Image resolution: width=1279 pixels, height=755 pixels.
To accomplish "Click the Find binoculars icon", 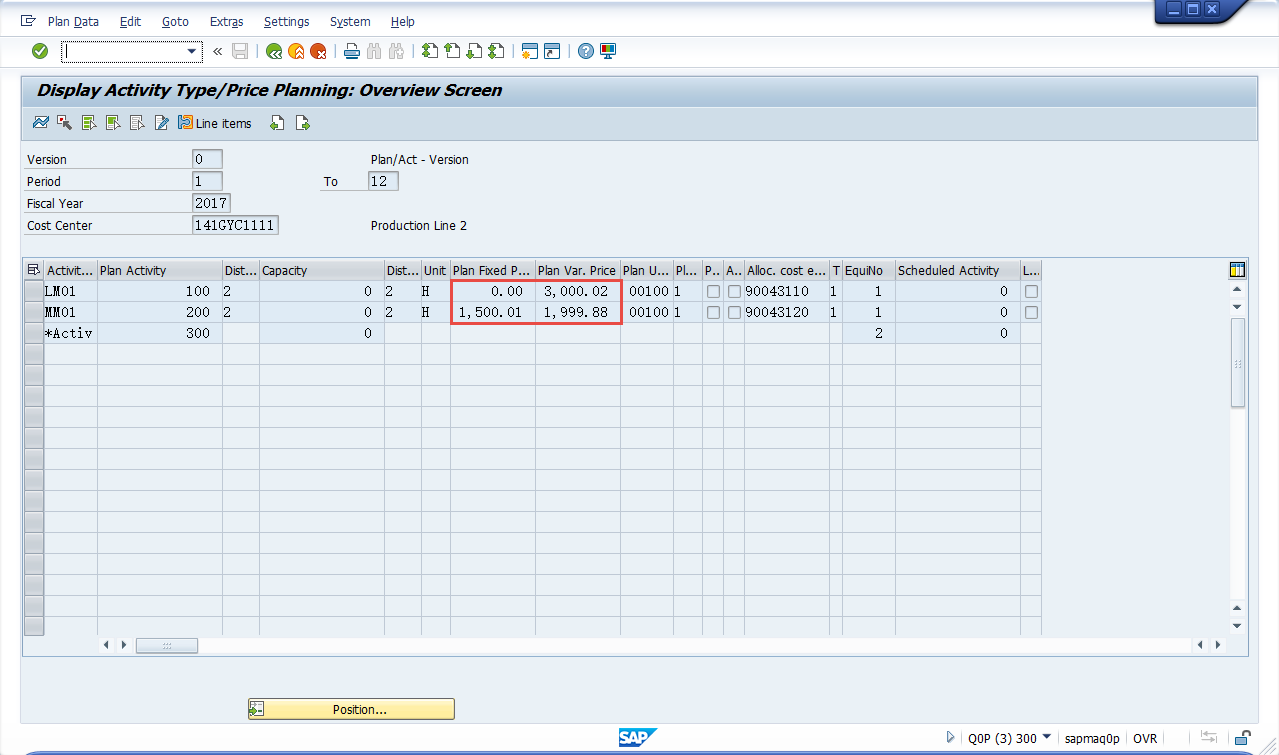I will tap(374, 51).
